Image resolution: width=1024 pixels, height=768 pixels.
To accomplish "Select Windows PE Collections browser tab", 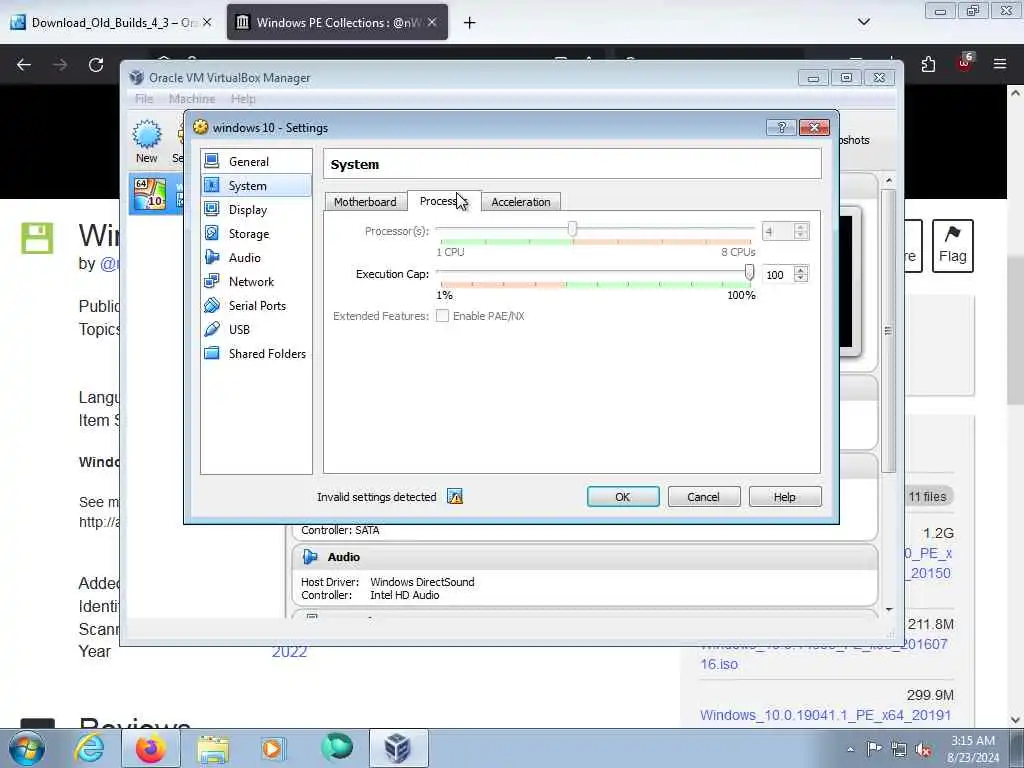I will (336, 22).
